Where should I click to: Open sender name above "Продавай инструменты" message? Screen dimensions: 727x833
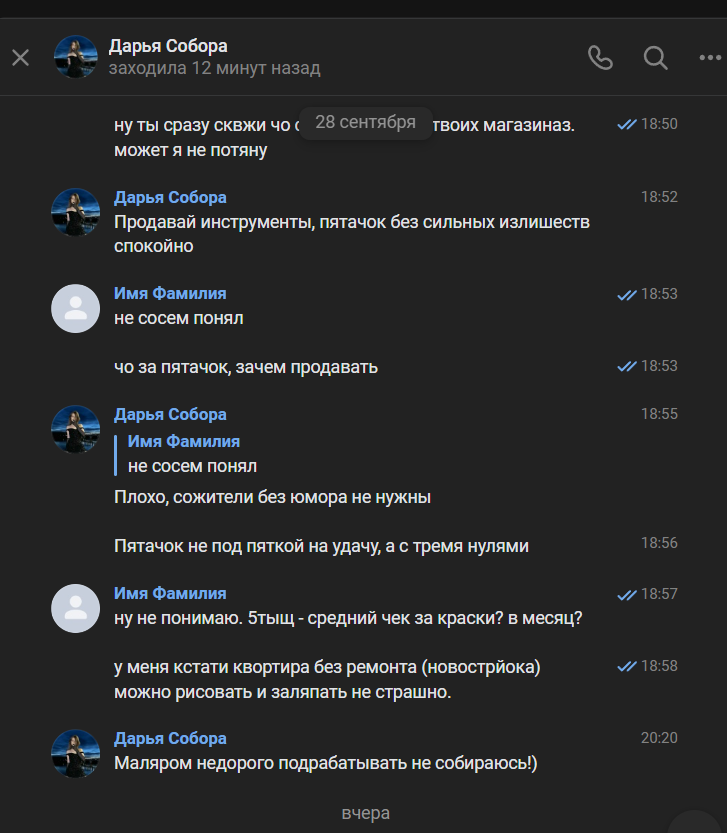pyautogui.click(x=170, y=197)
